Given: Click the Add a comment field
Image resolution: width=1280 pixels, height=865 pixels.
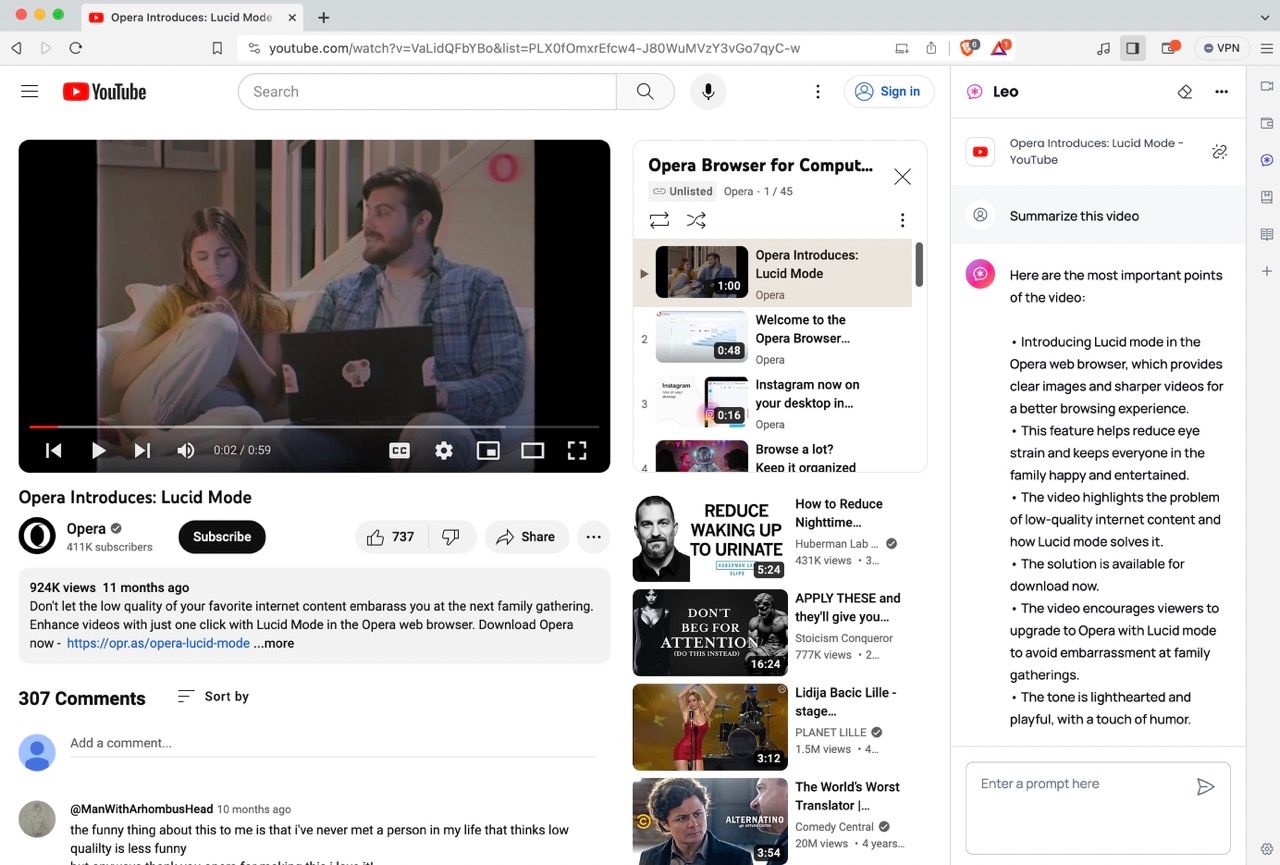Looking at the screenshot, I should pyautogui.click(x=332, y=743).
